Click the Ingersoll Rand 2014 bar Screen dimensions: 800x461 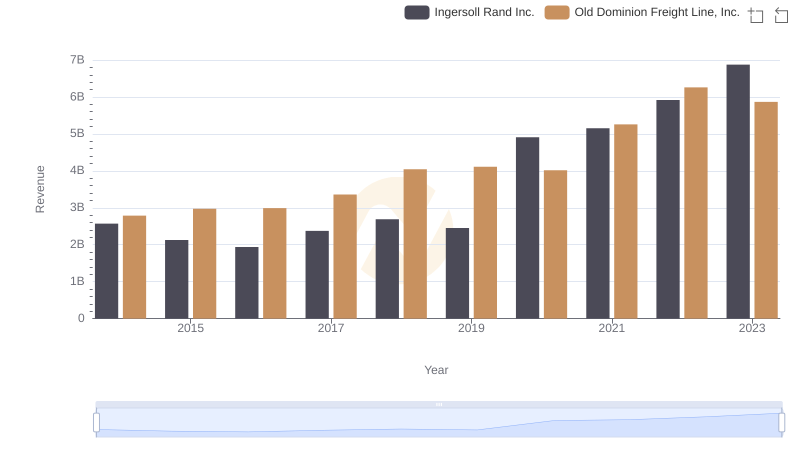107,271
